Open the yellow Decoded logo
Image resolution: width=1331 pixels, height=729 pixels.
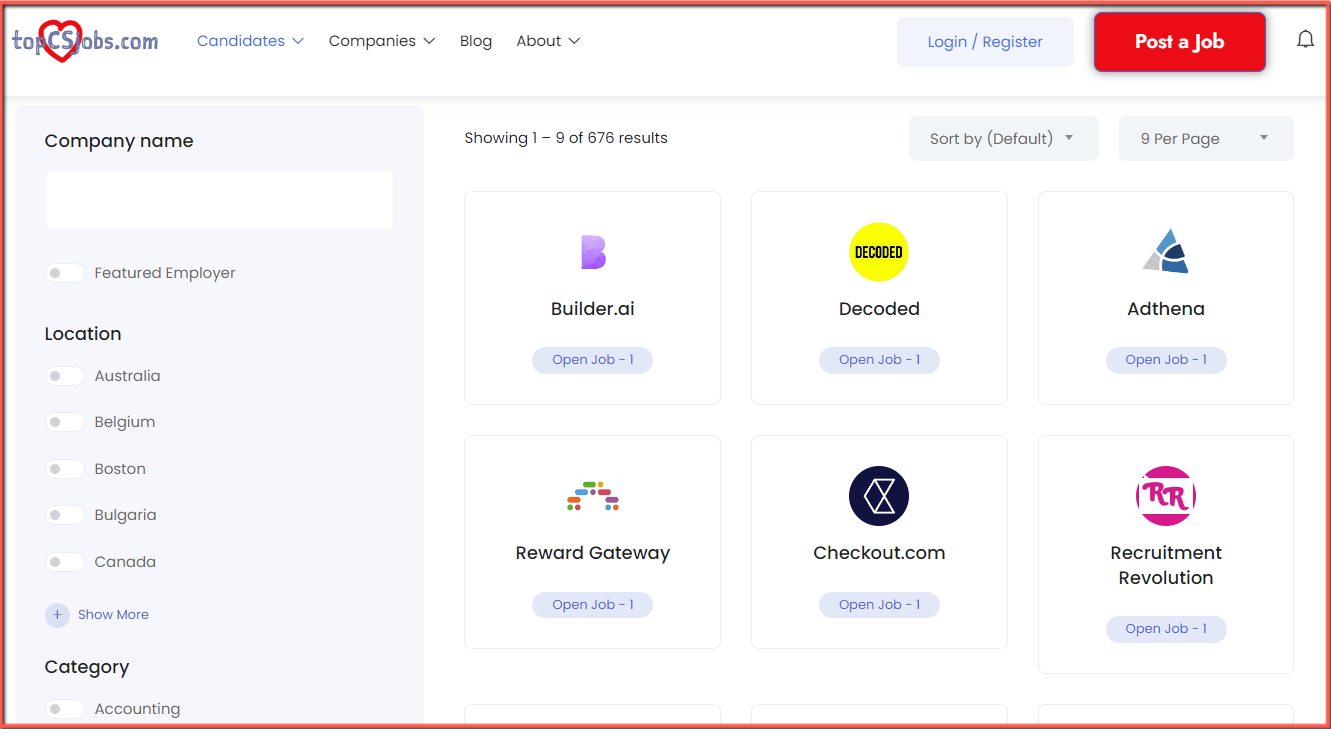[x=879, y=252]
